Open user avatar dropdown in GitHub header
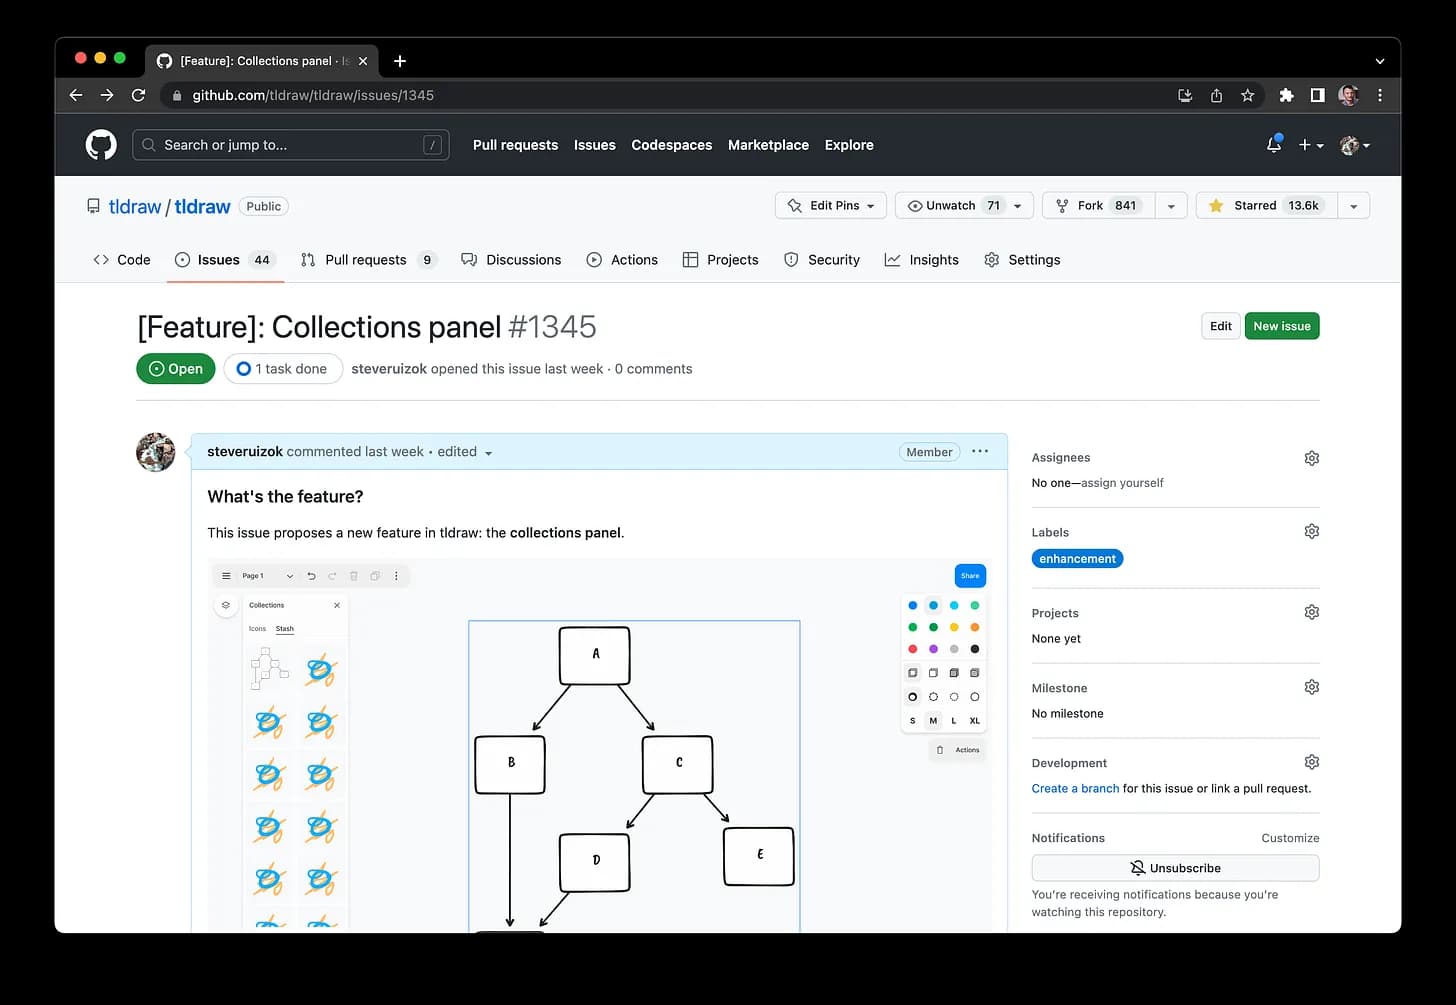Viewport: 1456px width, 1005px height. coord(1355,145)
